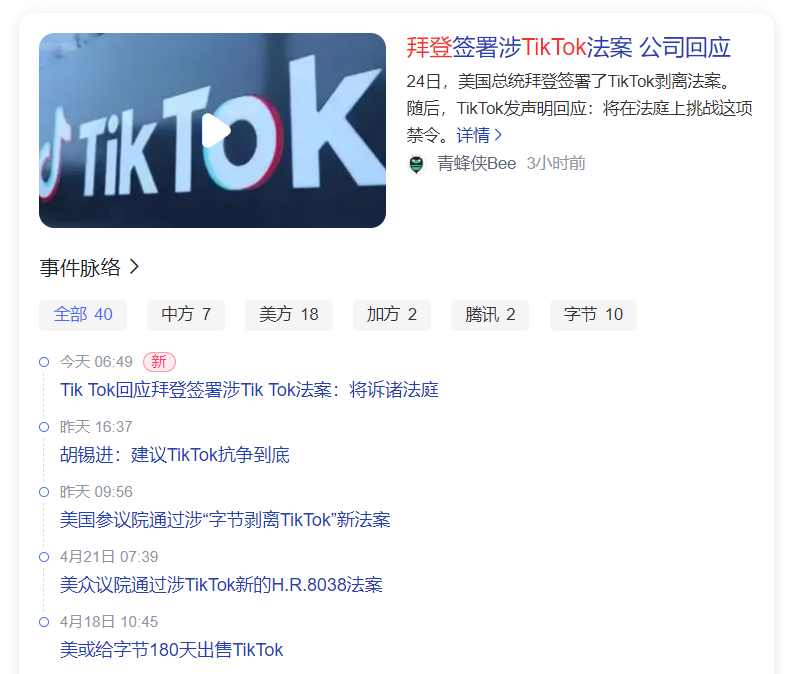This screenshot has width=794, height=674.
Task: Click timeline marker for 4月21日 07:39
Action: pyautogui.click(x=44, y=557)
